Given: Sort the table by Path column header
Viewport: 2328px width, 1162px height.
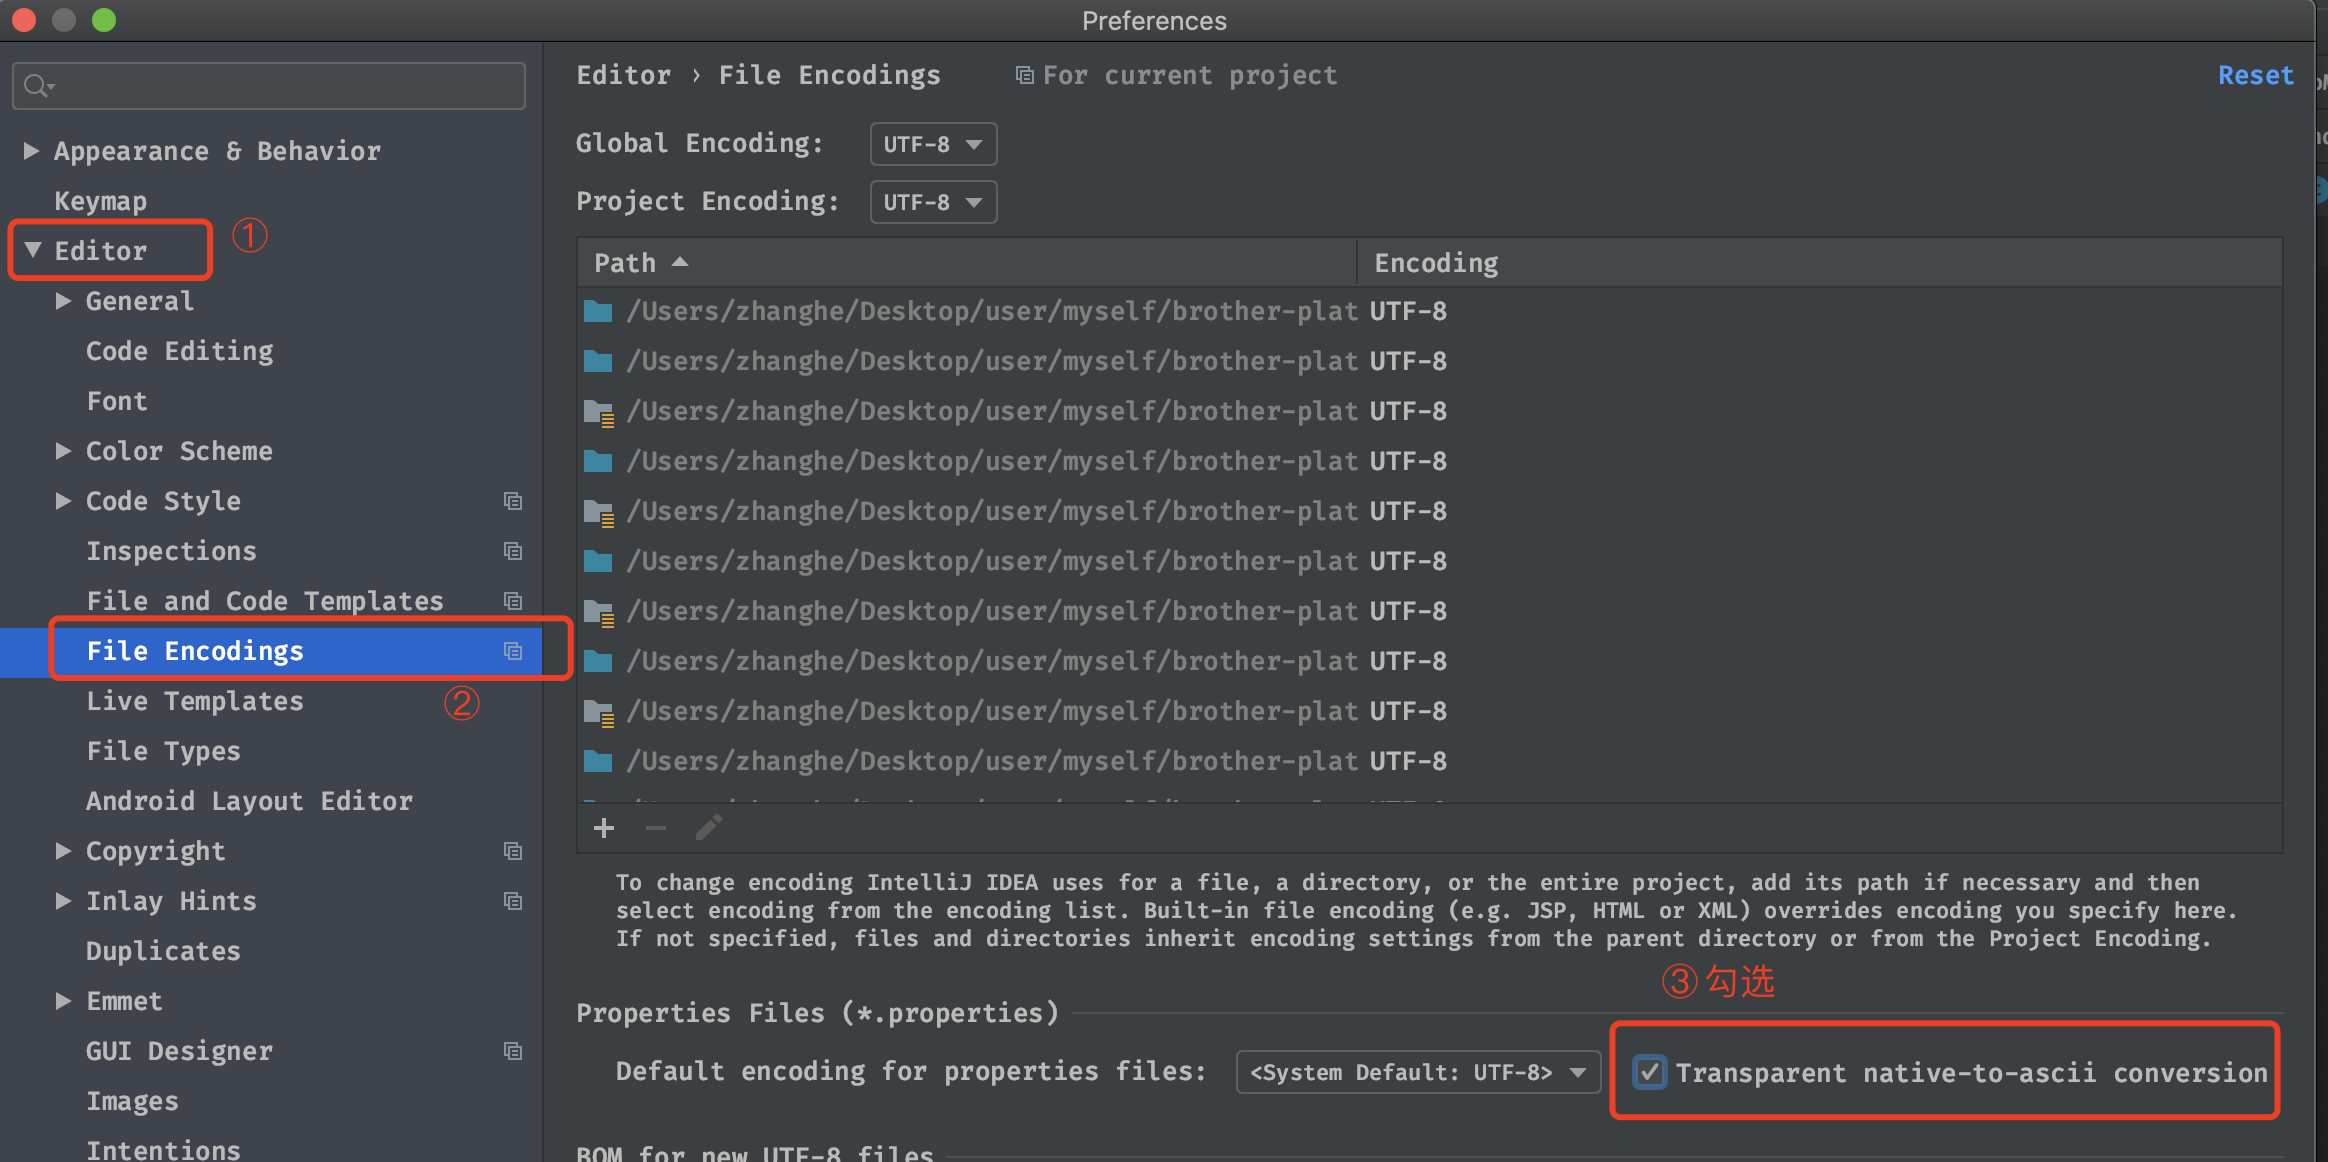Looking at the screenshot, I should [625, 263].
